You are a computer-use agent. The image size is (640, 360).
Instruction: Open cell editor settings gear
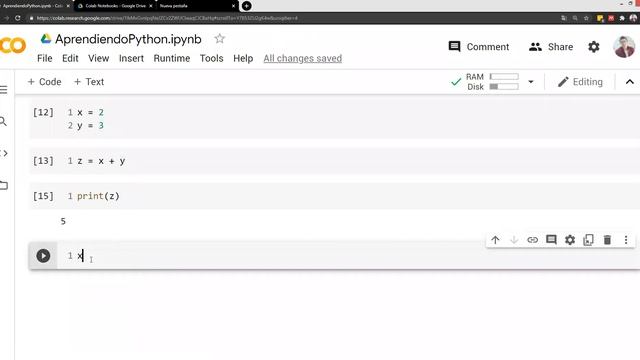(570, 240)
